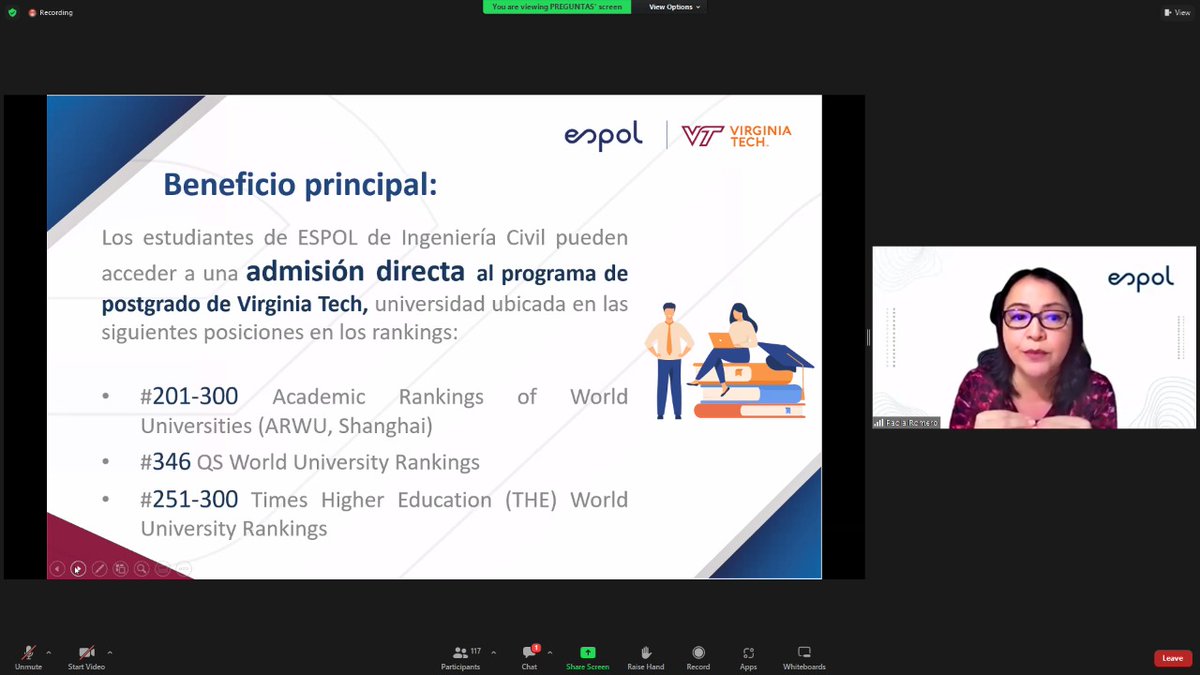Click the ESPOL logo on the slide
The image size is (1200, 675).
click(603, 136)
